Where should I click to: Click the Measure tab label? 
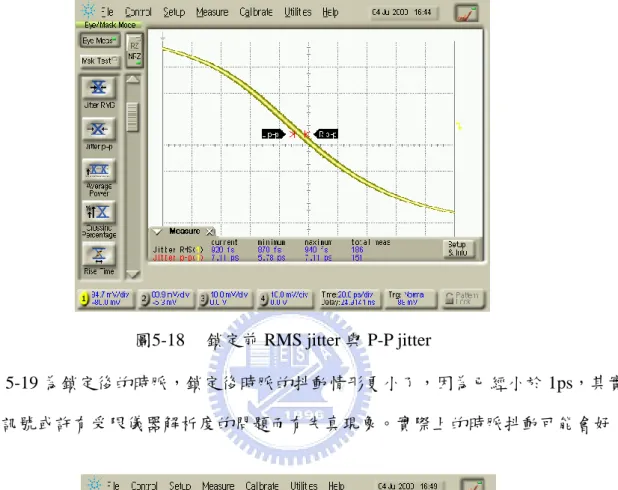point(184,231)
